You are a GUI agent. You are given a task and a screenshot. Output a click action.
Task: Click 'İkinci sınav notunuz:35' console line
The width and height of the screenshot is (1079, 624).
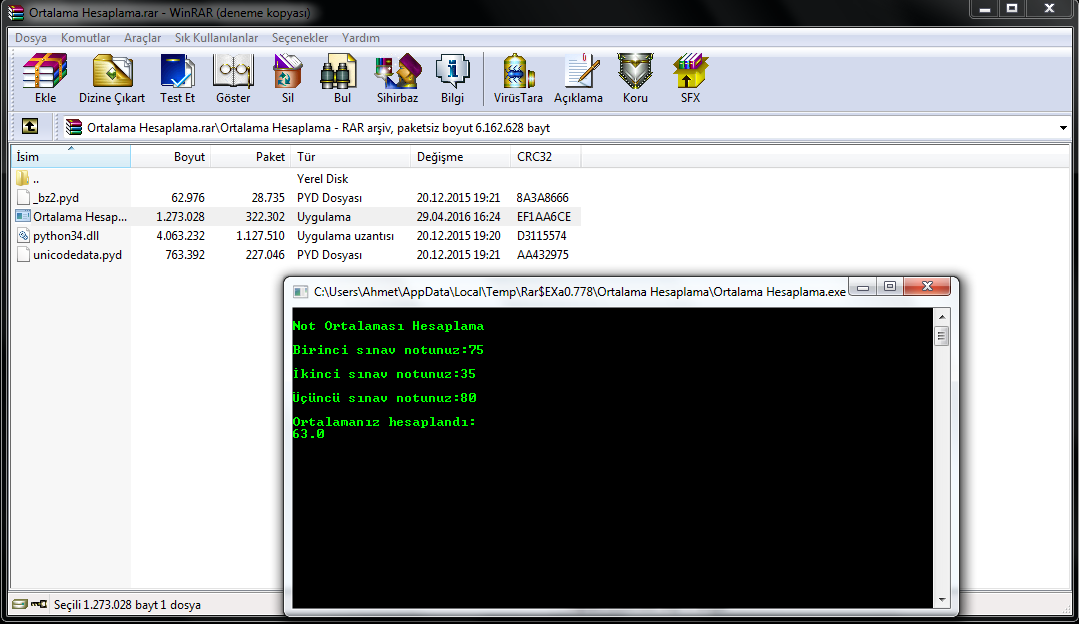point(384,374)
